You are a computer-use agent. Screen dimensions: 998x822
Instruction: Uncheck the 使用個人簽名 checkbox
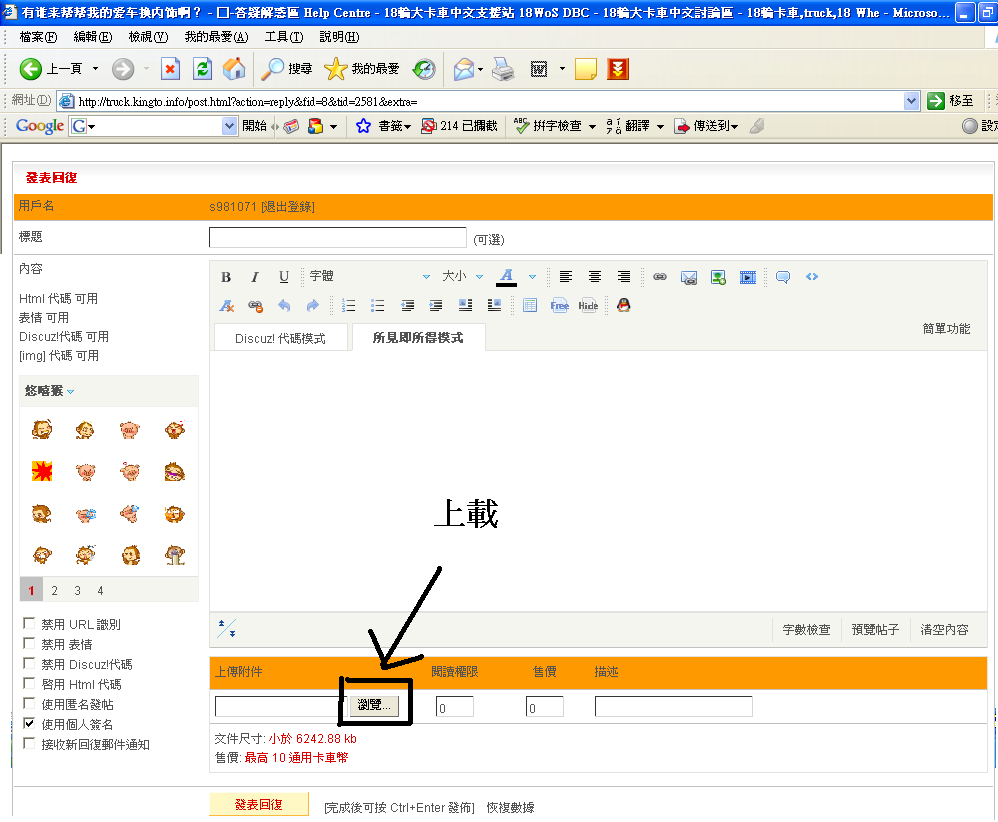[30, 724]
